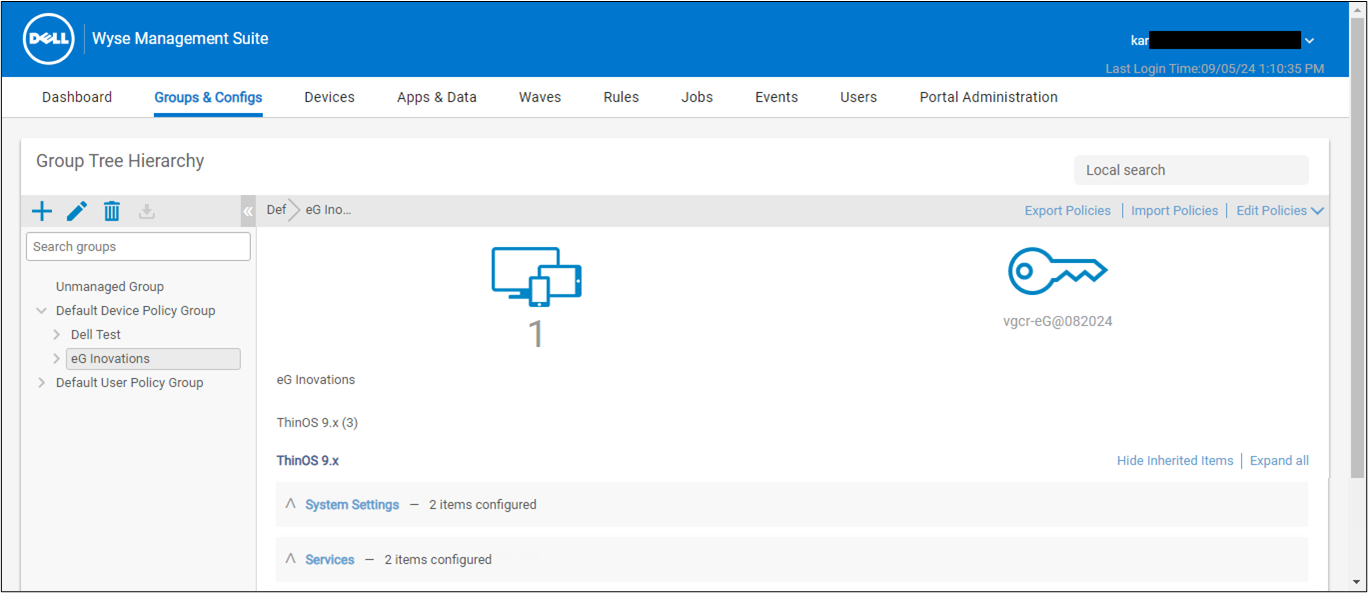Click the Dell logo icon
Screen dimensions: 1368x593
click(x=49, y=39)
